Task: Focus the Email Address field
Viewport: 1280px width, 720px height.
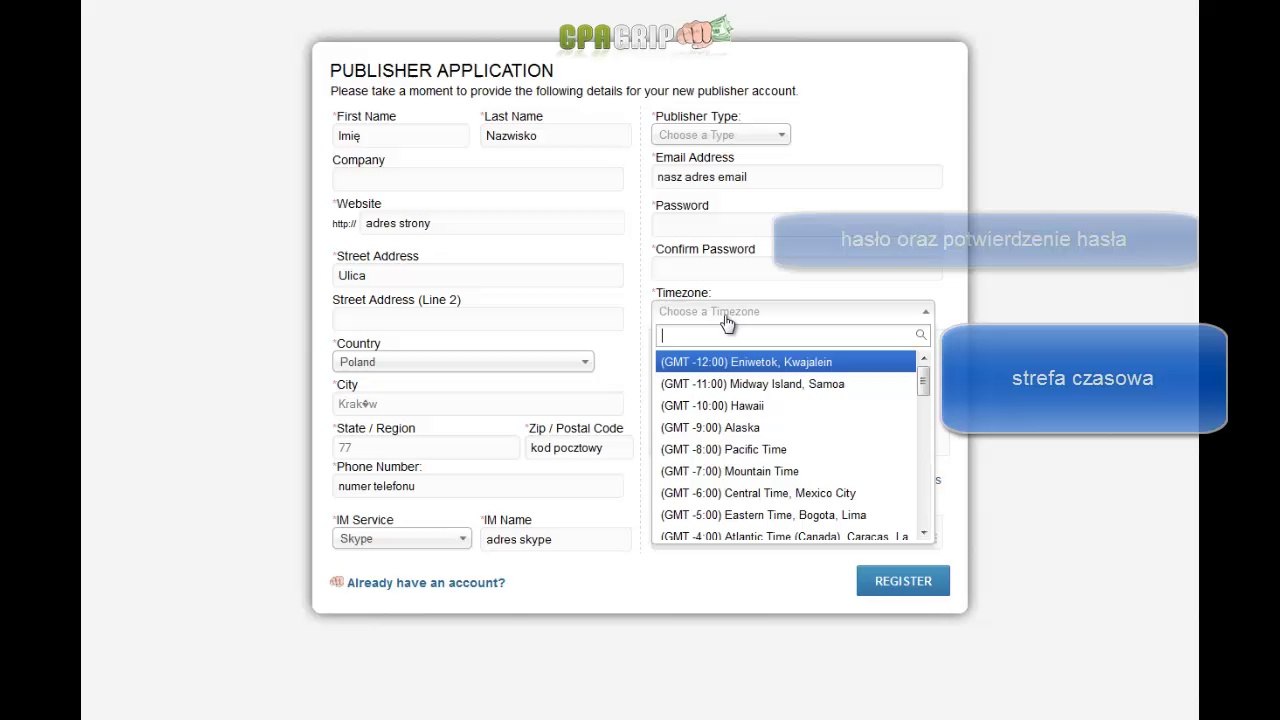Action: tap(797, 177)
